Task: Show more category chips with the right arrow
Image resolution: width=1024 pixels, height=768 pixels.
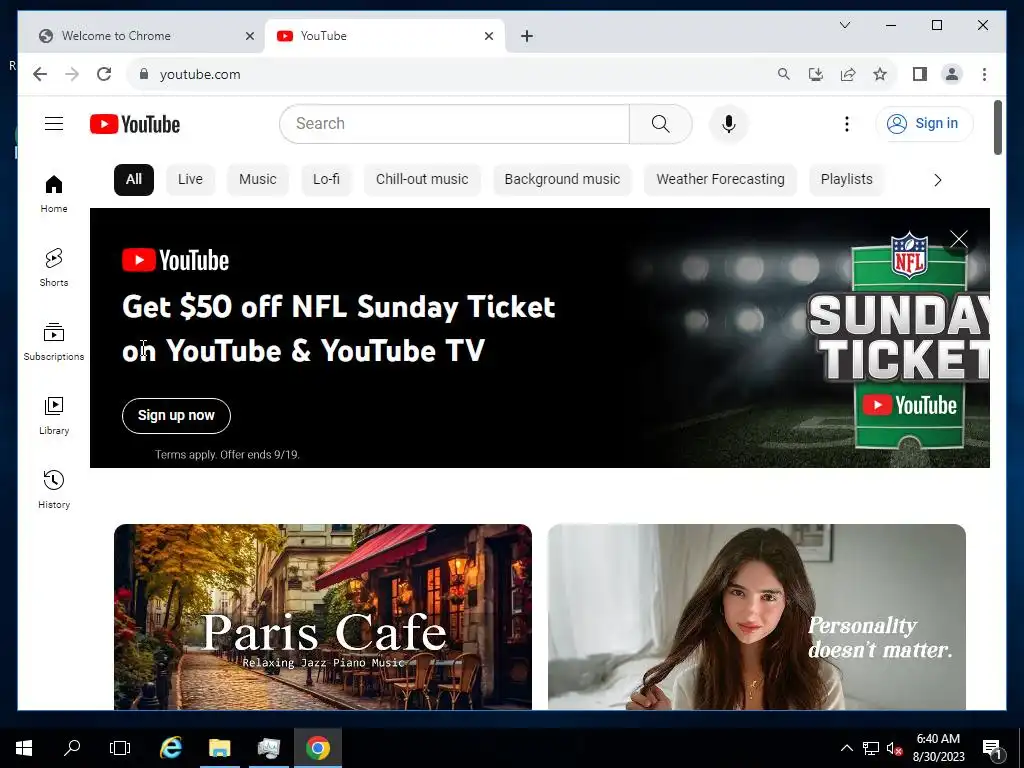Action: [x=938, y=180]
